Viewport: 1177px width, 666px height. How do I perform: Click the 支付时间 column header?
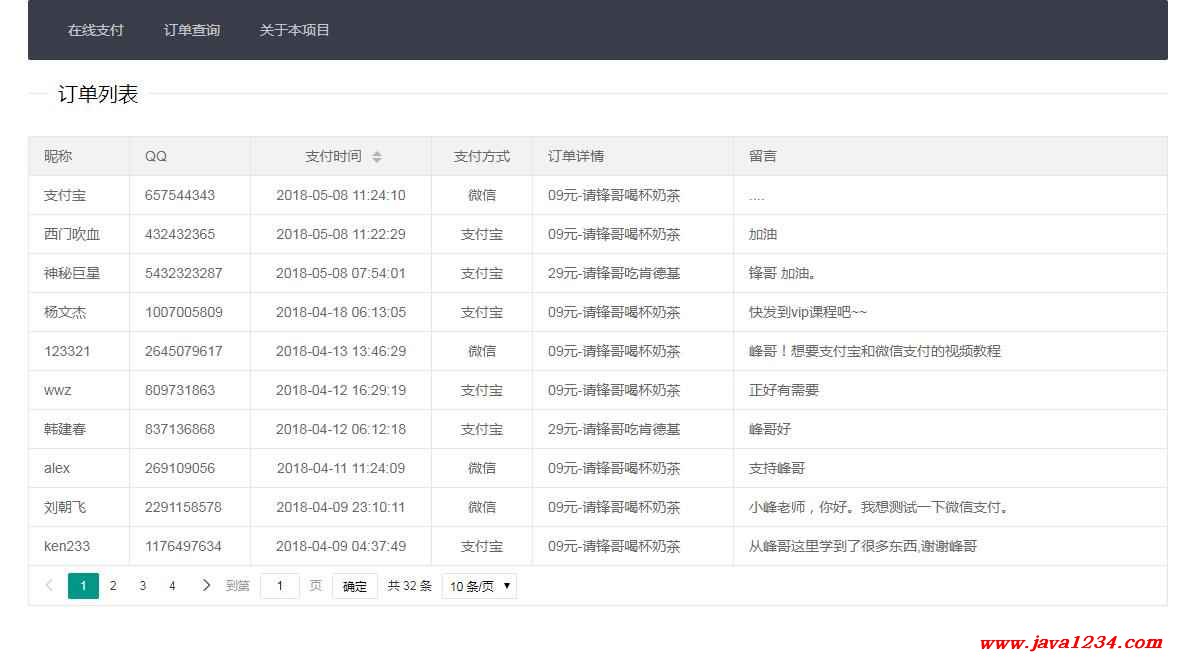pyautogui.click(x=333, y=156)
